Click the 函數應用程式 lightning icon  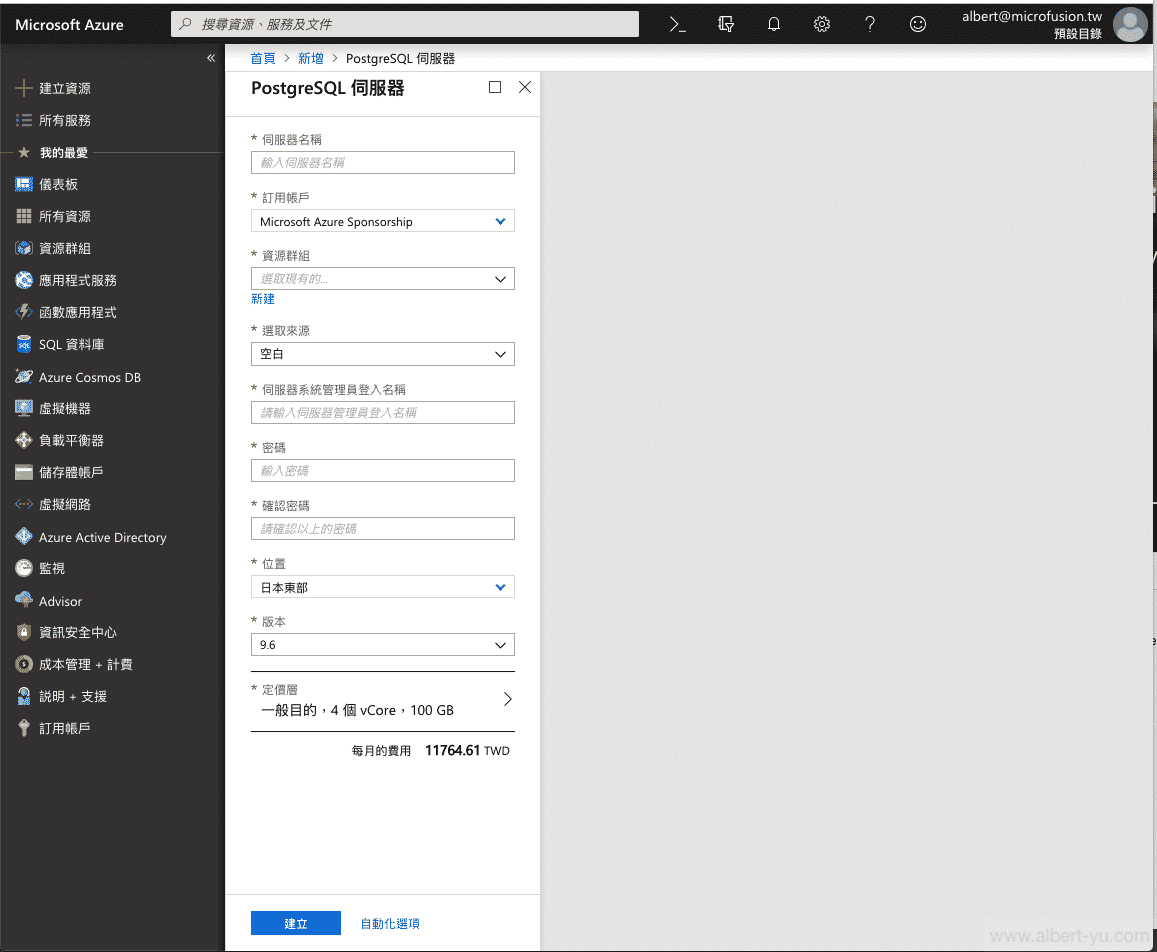tap(24, 312)
